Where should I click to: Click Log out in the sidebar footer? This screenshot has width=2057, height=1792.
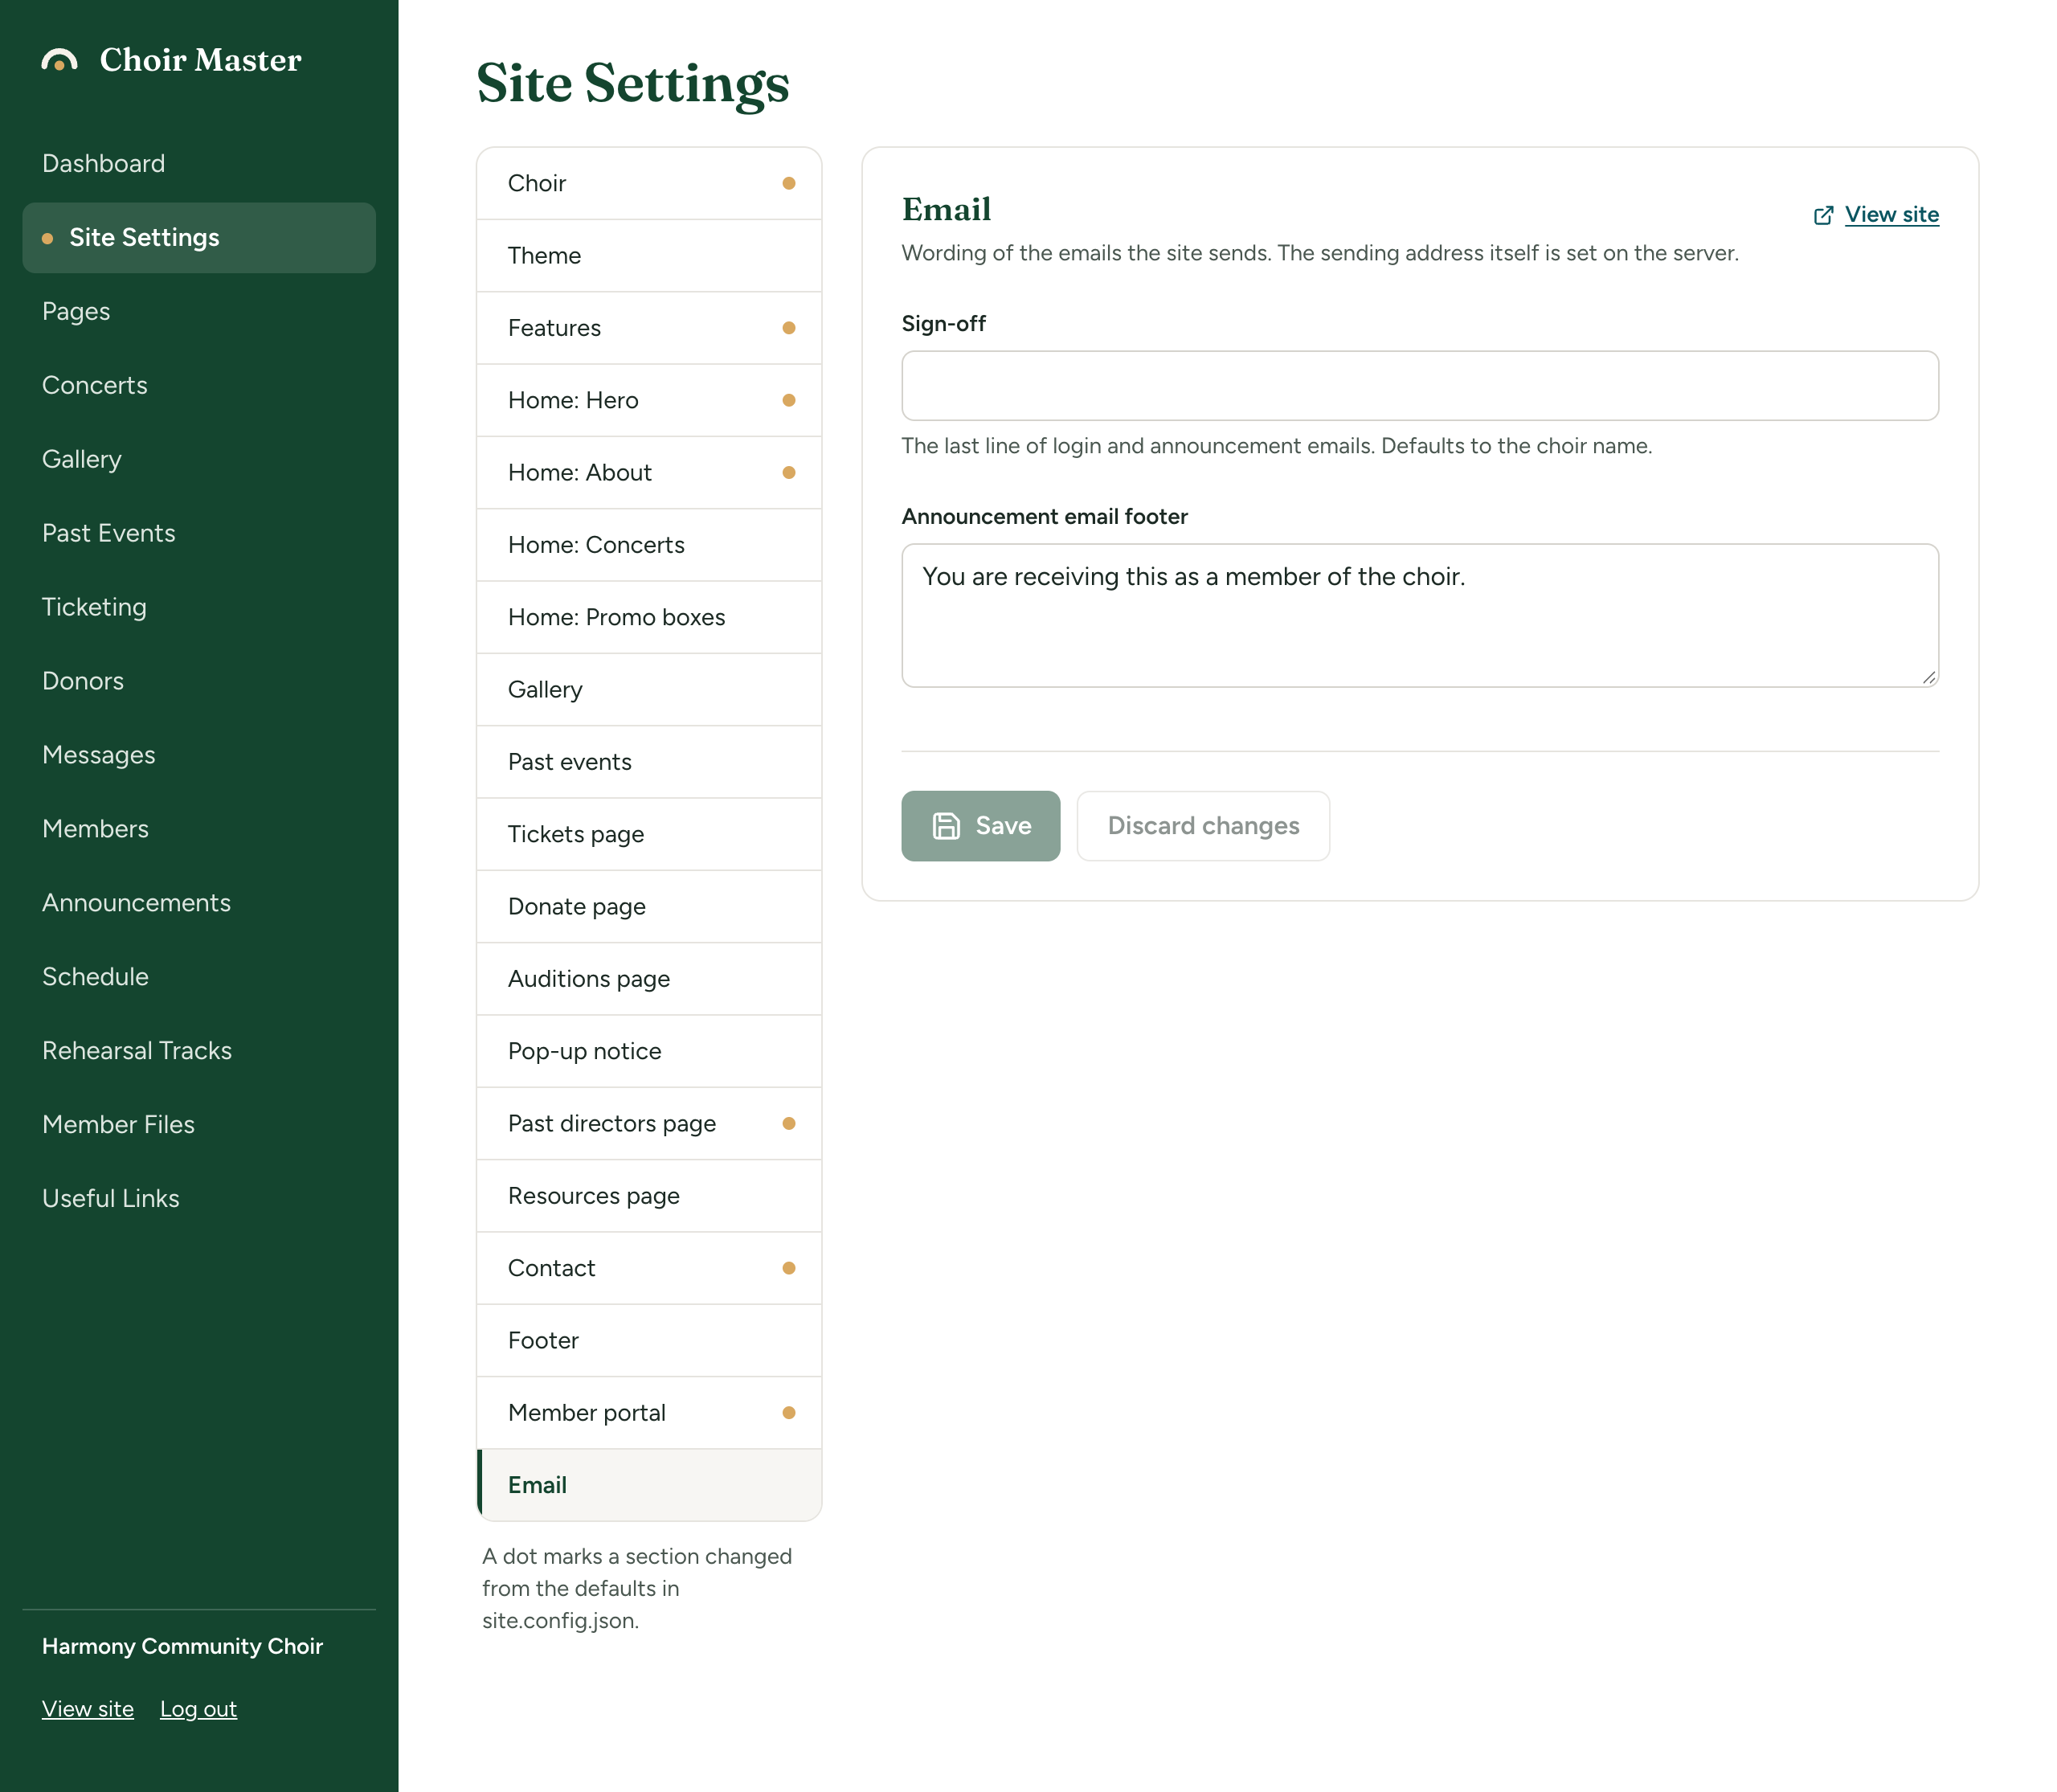(x=198, y=1709)
